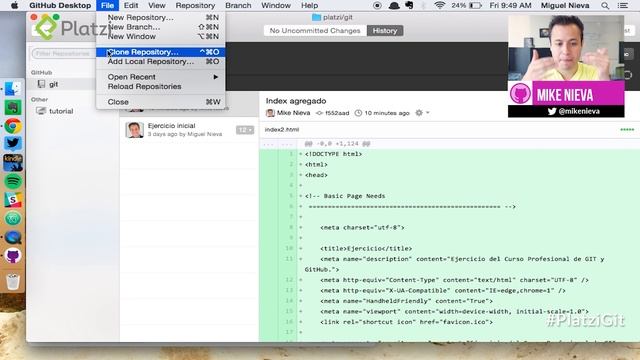Open the Apple menu
The width and height of the screenshot is (640, 360).
click(14, 5)
